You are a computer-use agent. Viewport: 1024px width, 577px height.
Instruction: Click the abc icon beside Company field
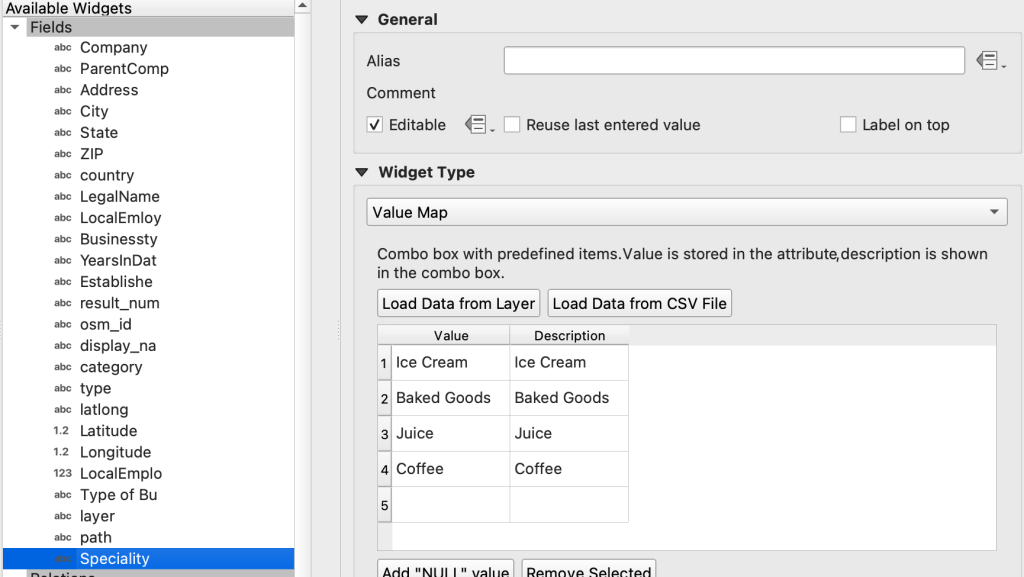(x=62, y=48)
